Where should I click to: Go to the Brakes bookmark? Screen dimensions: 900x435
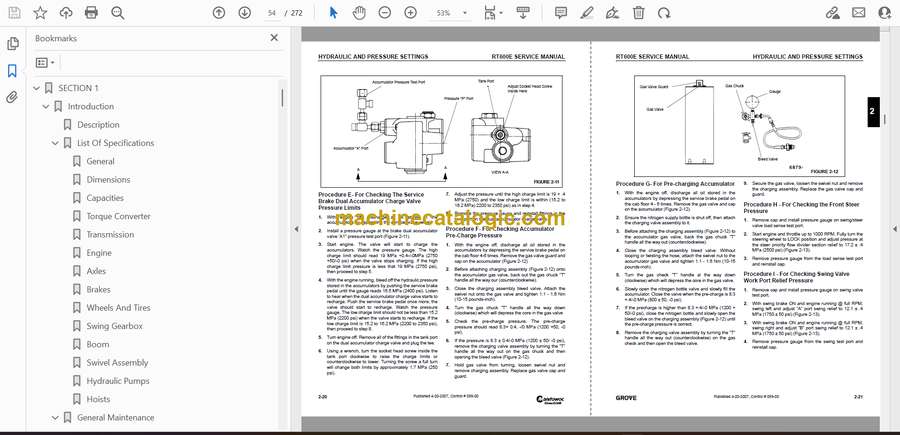point(98,290)
